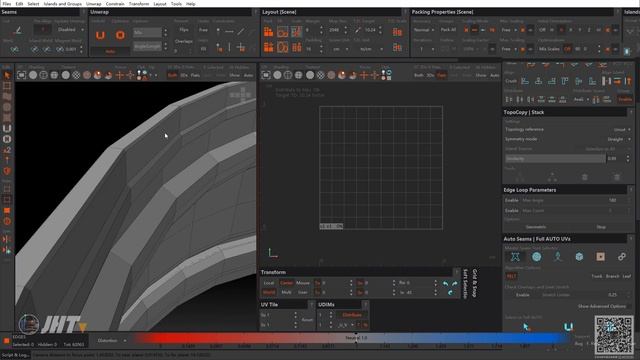640x360 pixels.
Task: Open the Topology reference dropdown
Action: point(622,129)
